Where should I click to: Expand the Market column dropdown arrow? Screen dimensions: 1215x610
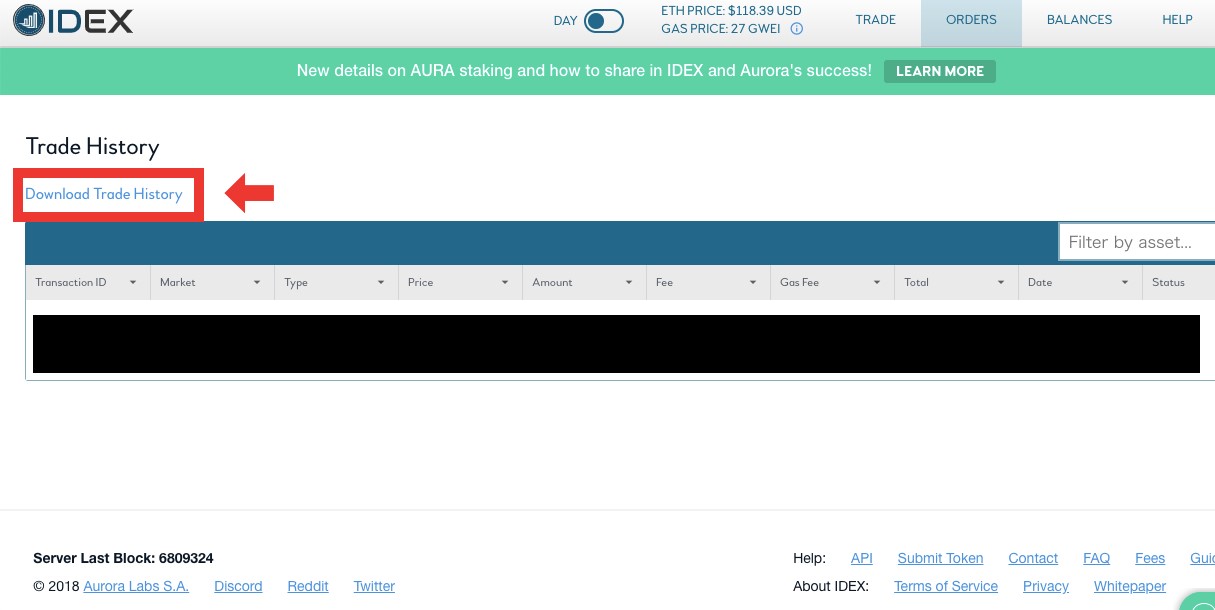tap(257, 283)
